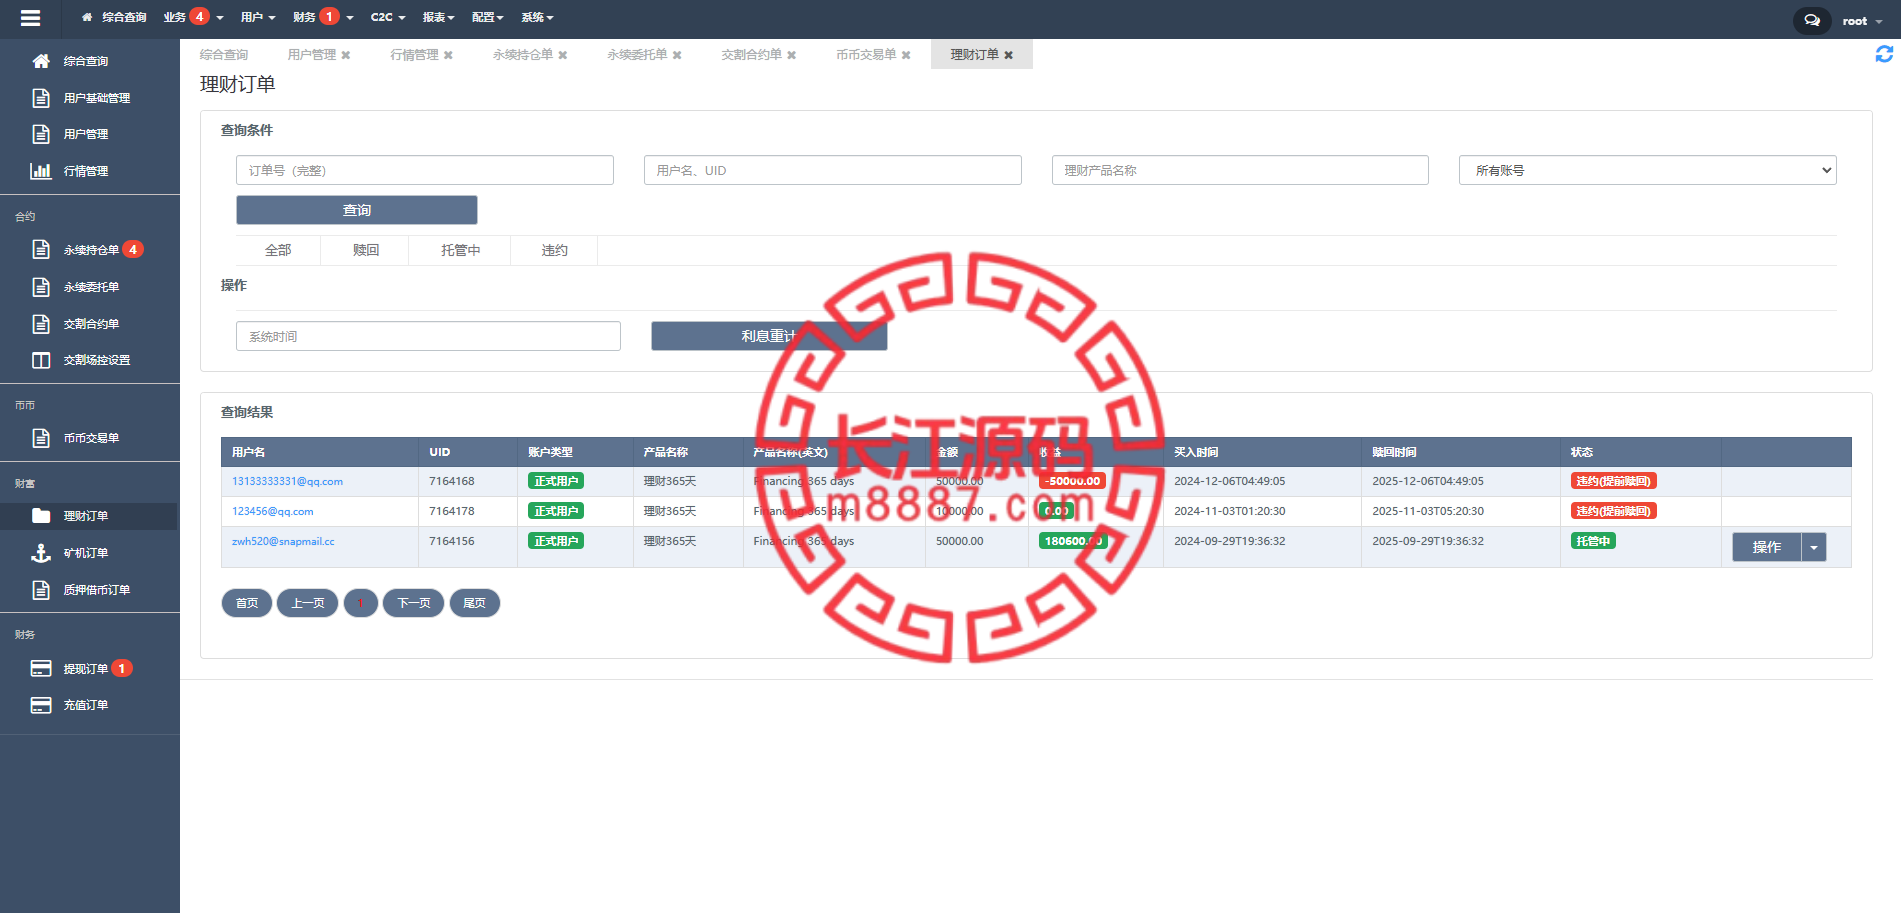This screenshot has width=1901, height=913.
Task: Open the 系统 dropdown menu
Action: pyautogui.click(x=537, y=17)
